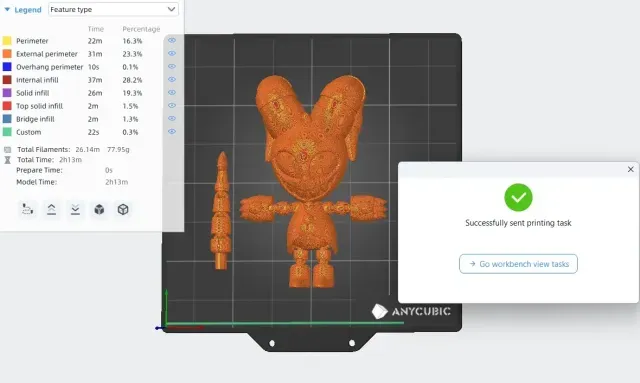Toggle External perimeter visibility eye
Image resolution: width=640 pixels, height=383 pixels.
tap(172, 53)
